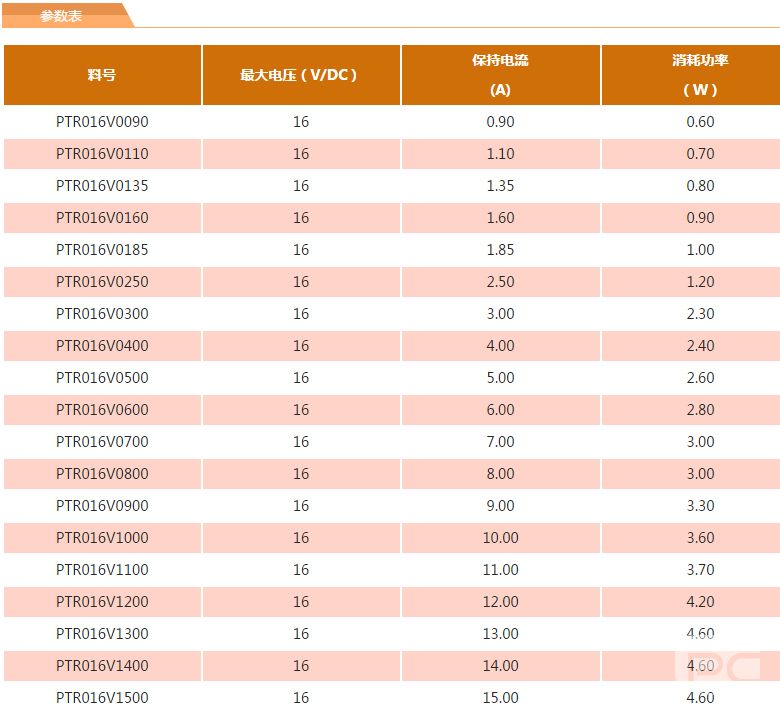Viewport: 780px width, 715px height.
Task: Select the PTR016V0600 row label
Action: coord(102,410)
